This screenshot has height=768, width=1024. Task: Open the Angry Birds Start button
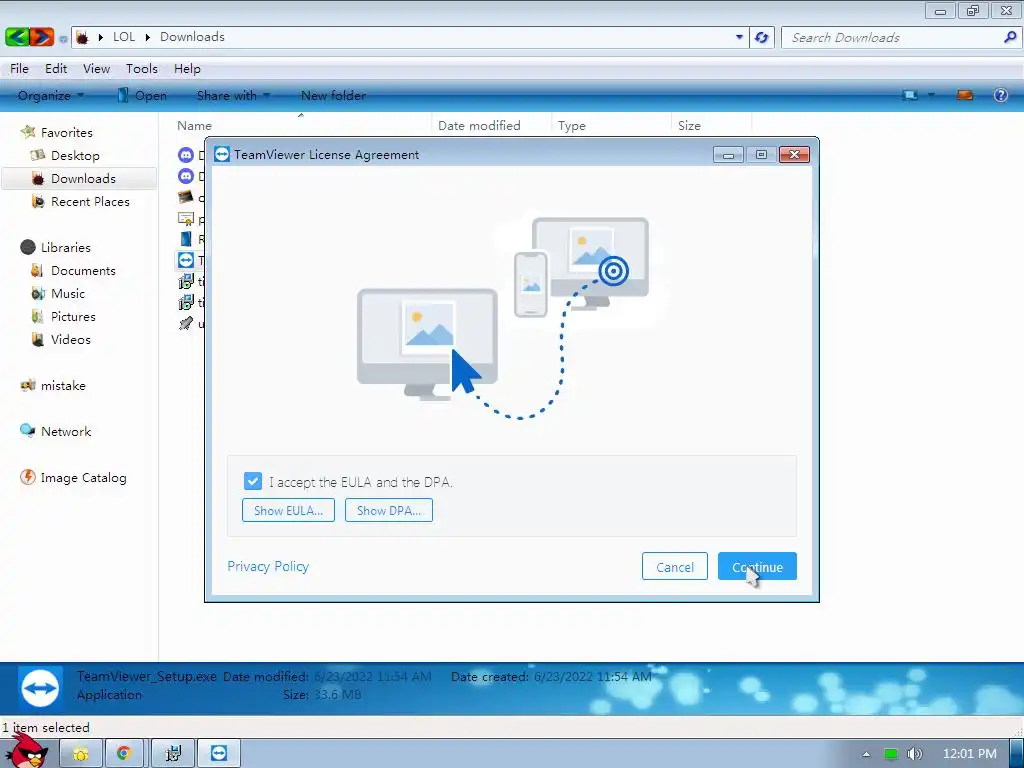pos(27,752)
